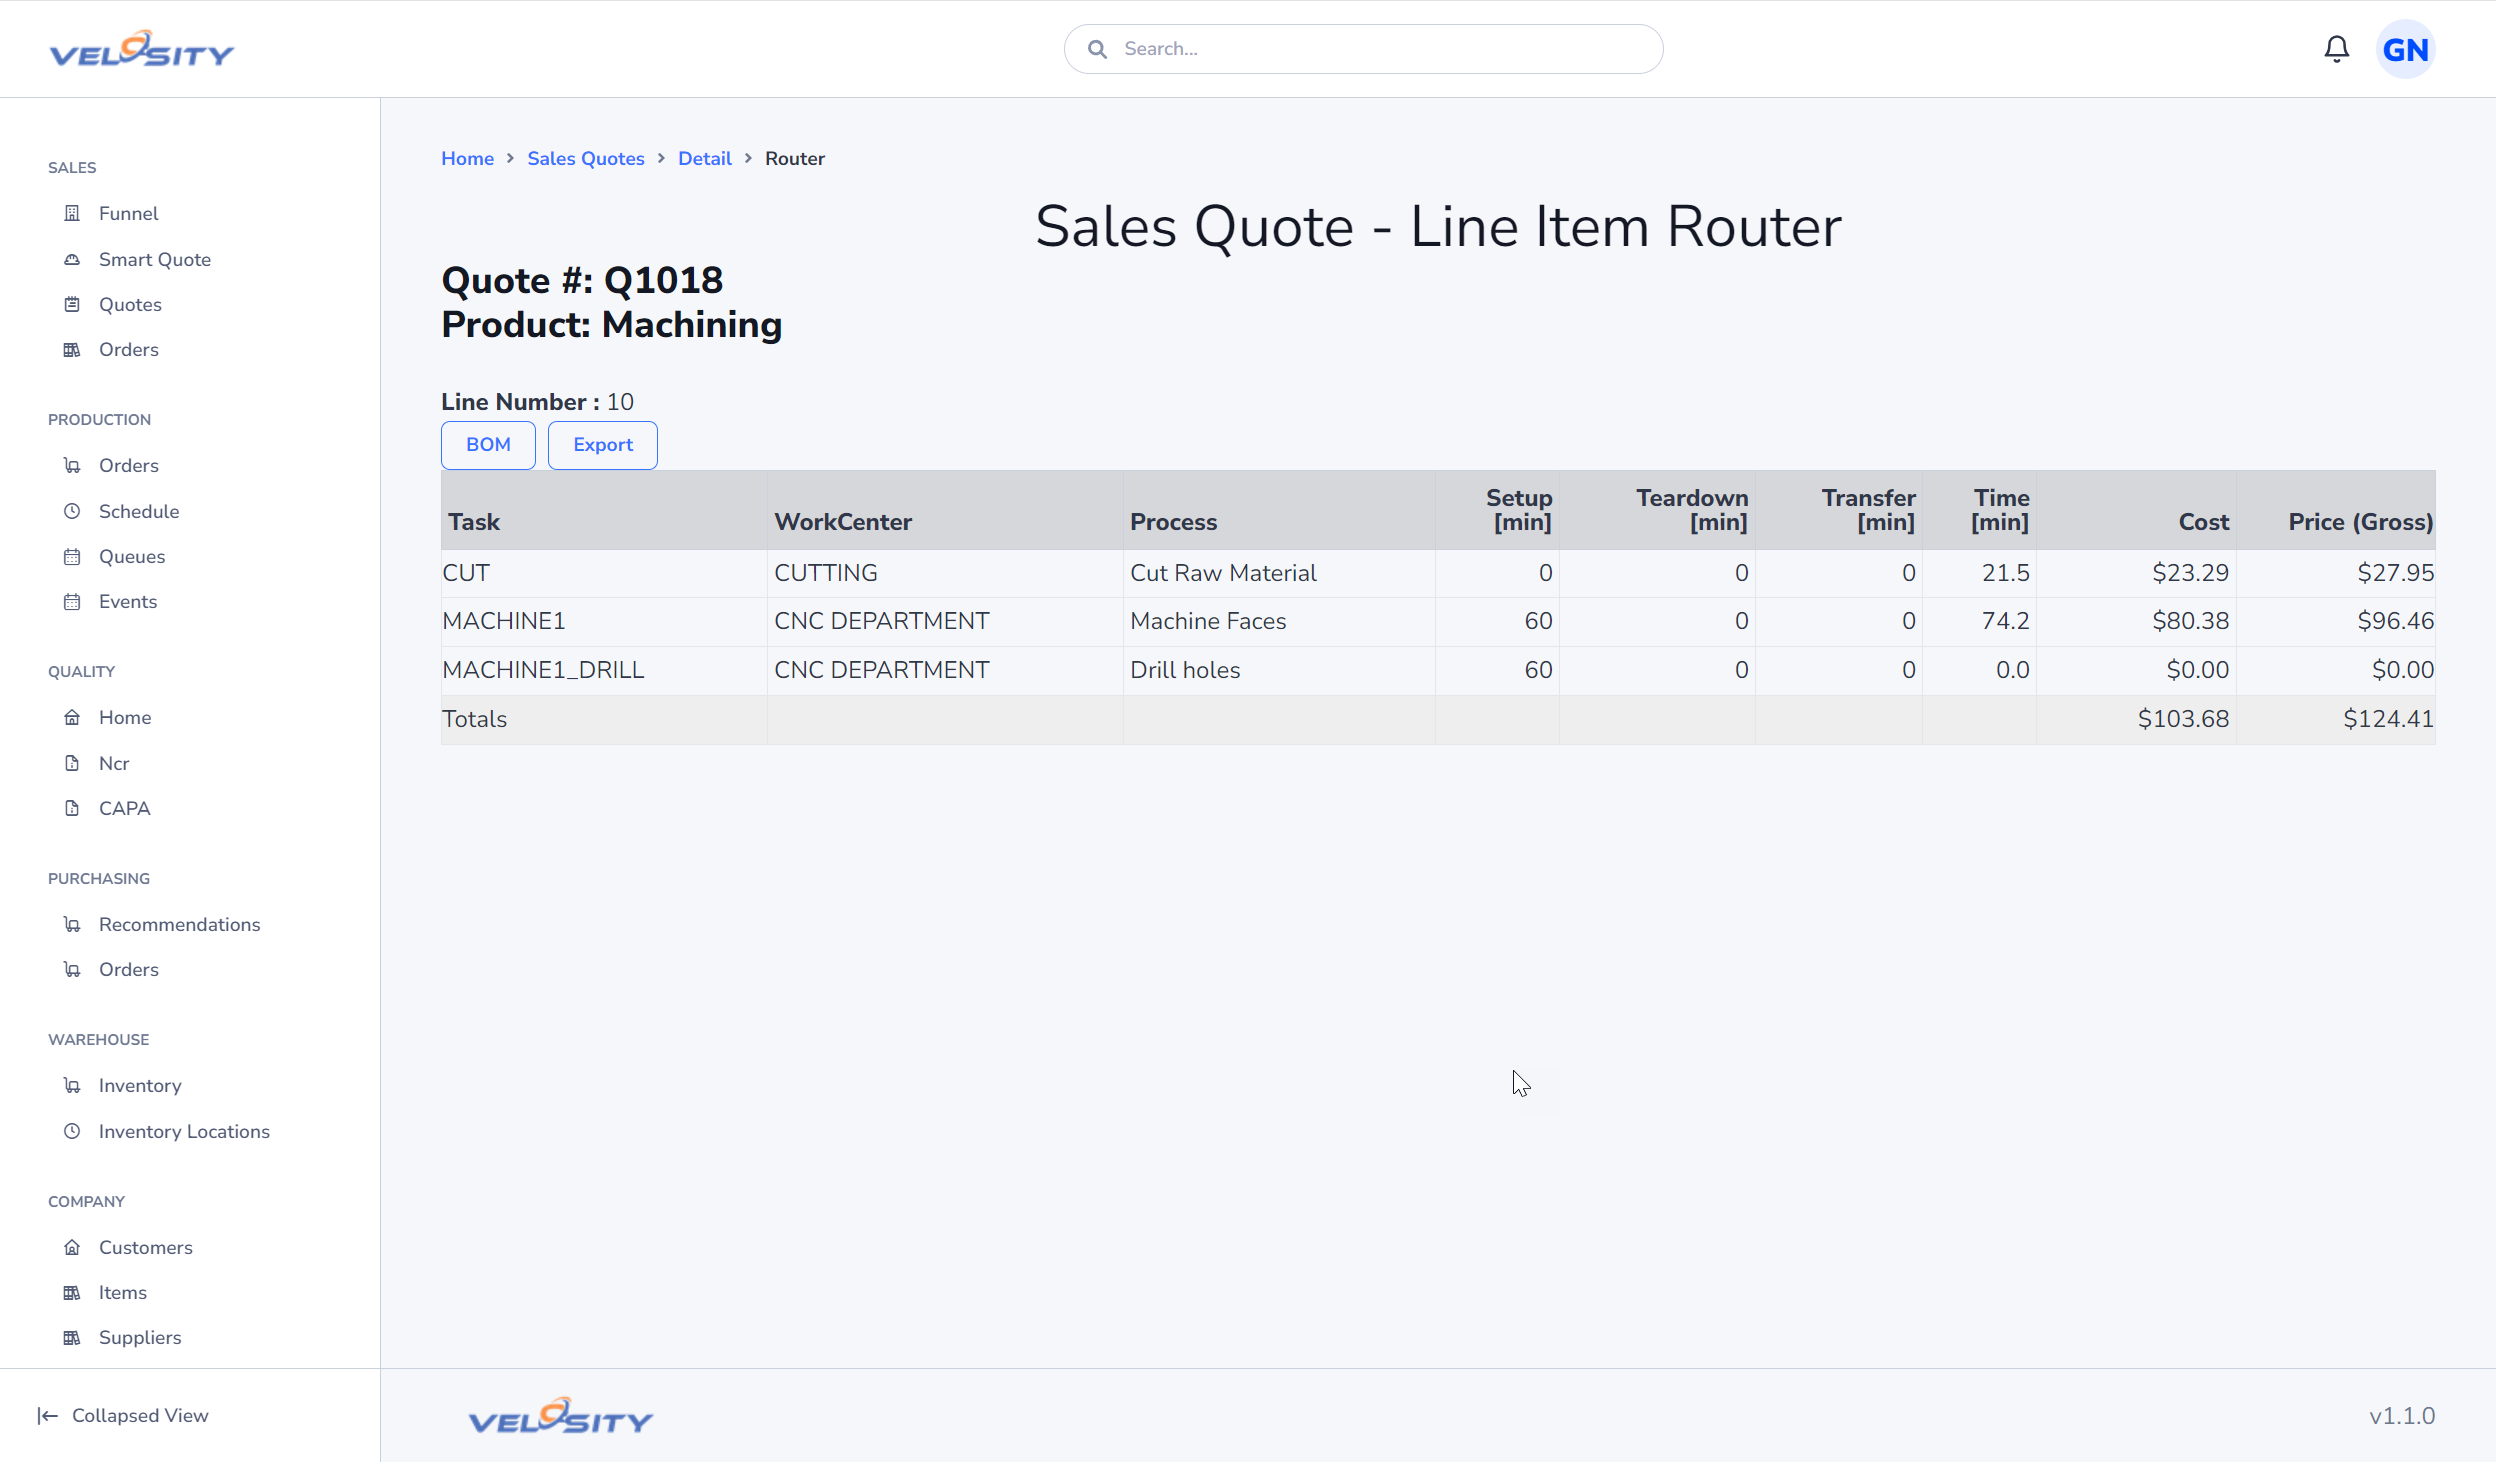Click the Export button

[602, 445]
